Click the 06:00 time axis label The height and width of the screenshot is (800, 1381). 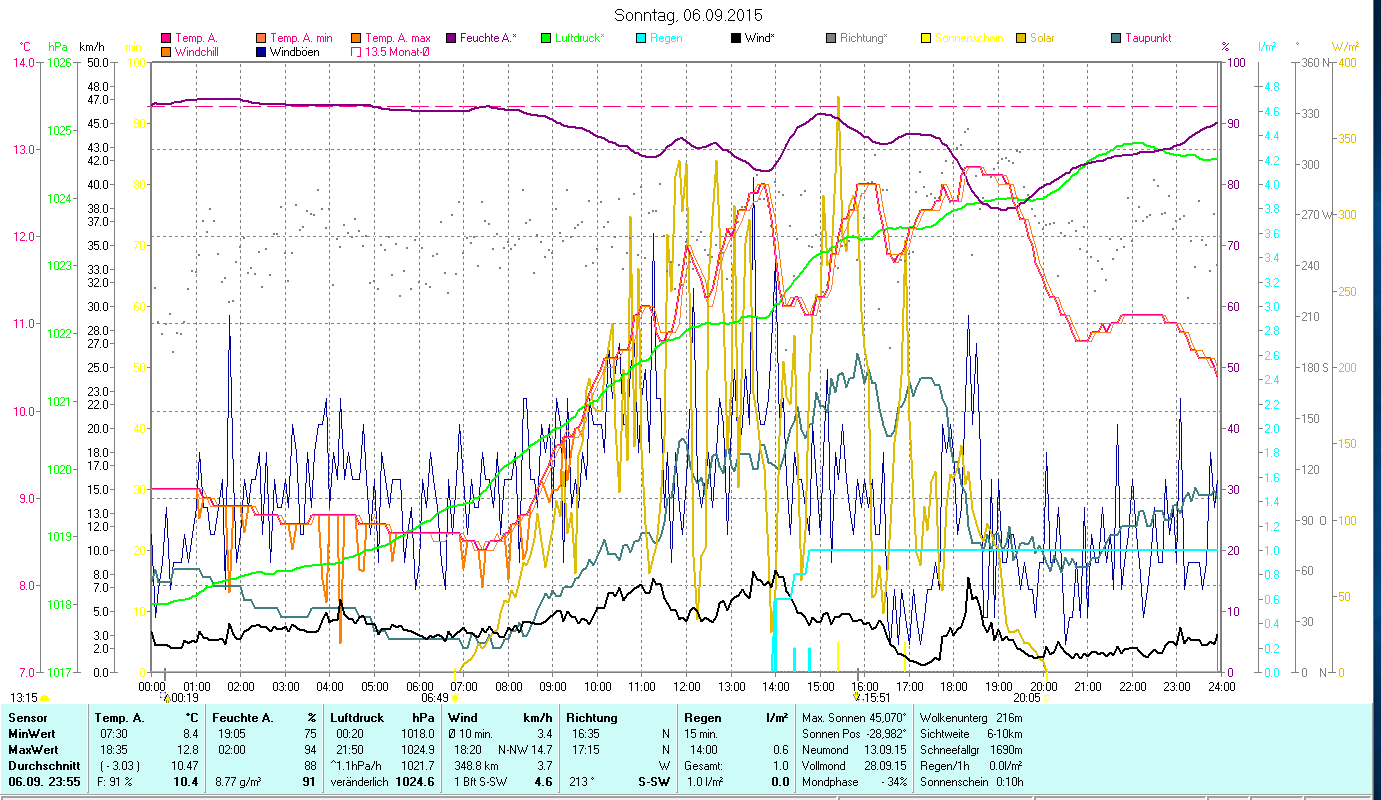tap(419, 686)
